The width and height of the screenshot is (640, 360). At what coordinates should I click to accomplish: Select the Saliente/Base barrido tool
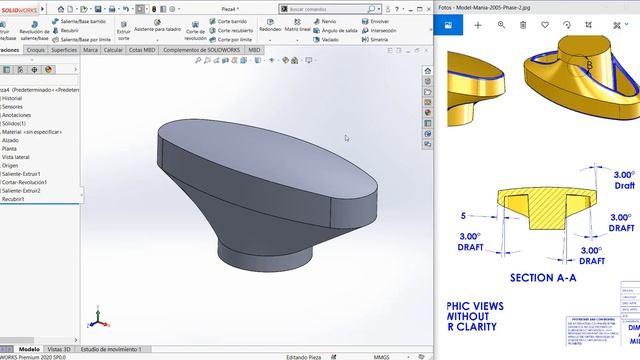(x=79, y=21)
